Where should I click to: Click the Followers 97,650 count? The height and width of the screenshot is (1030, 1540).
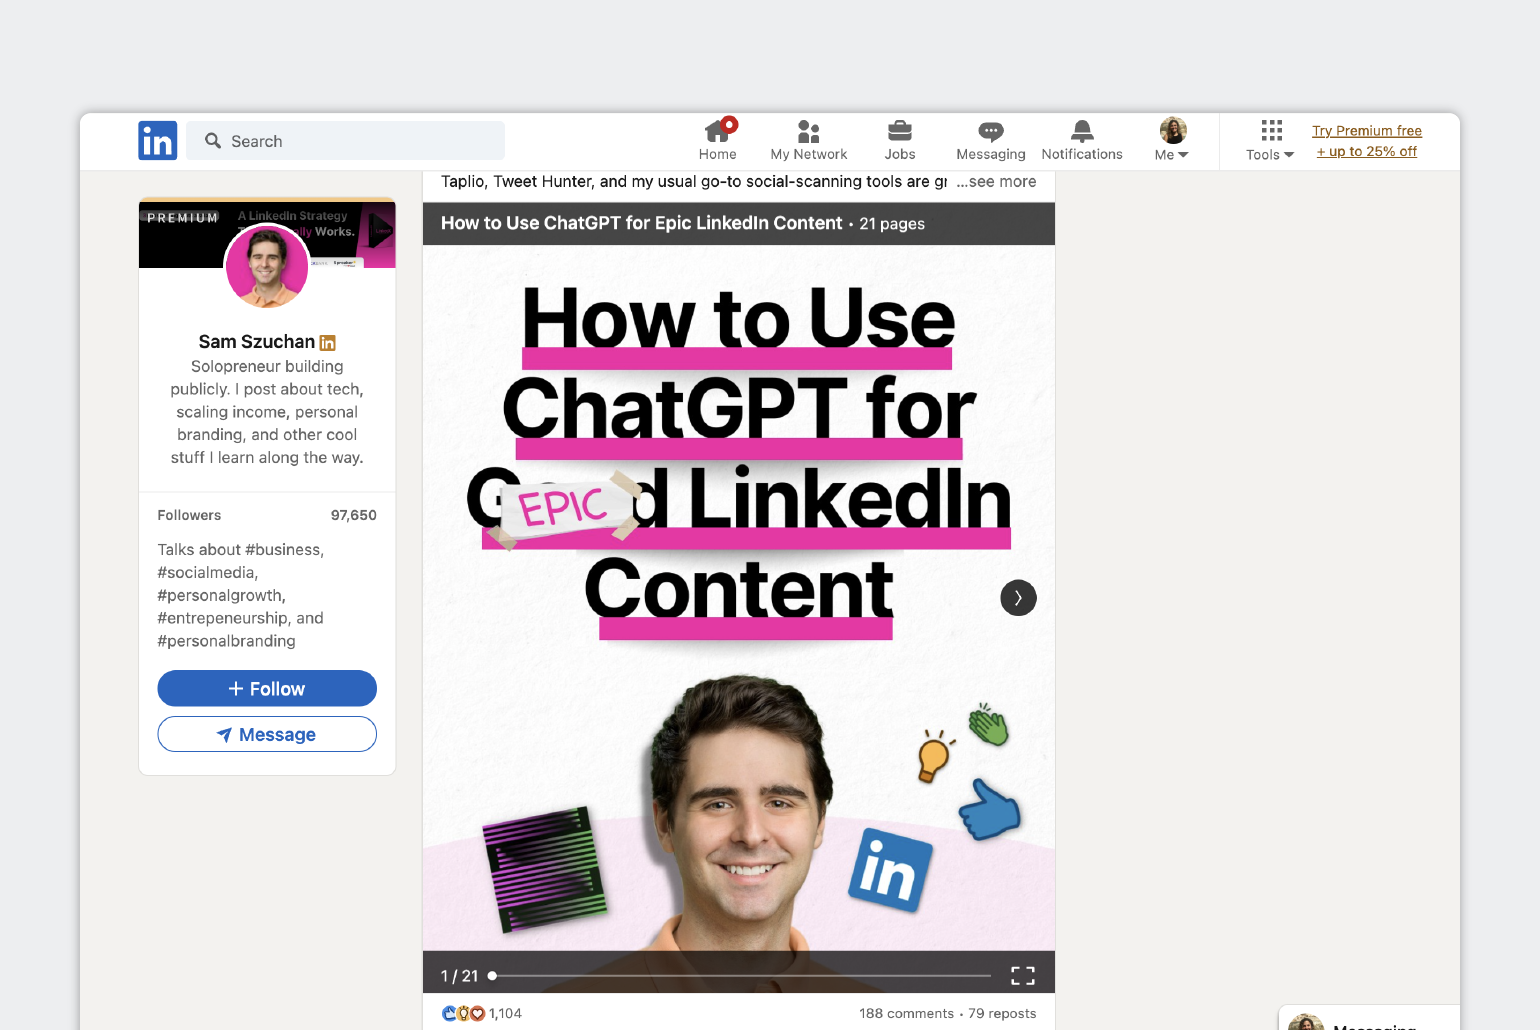(267, 515)
